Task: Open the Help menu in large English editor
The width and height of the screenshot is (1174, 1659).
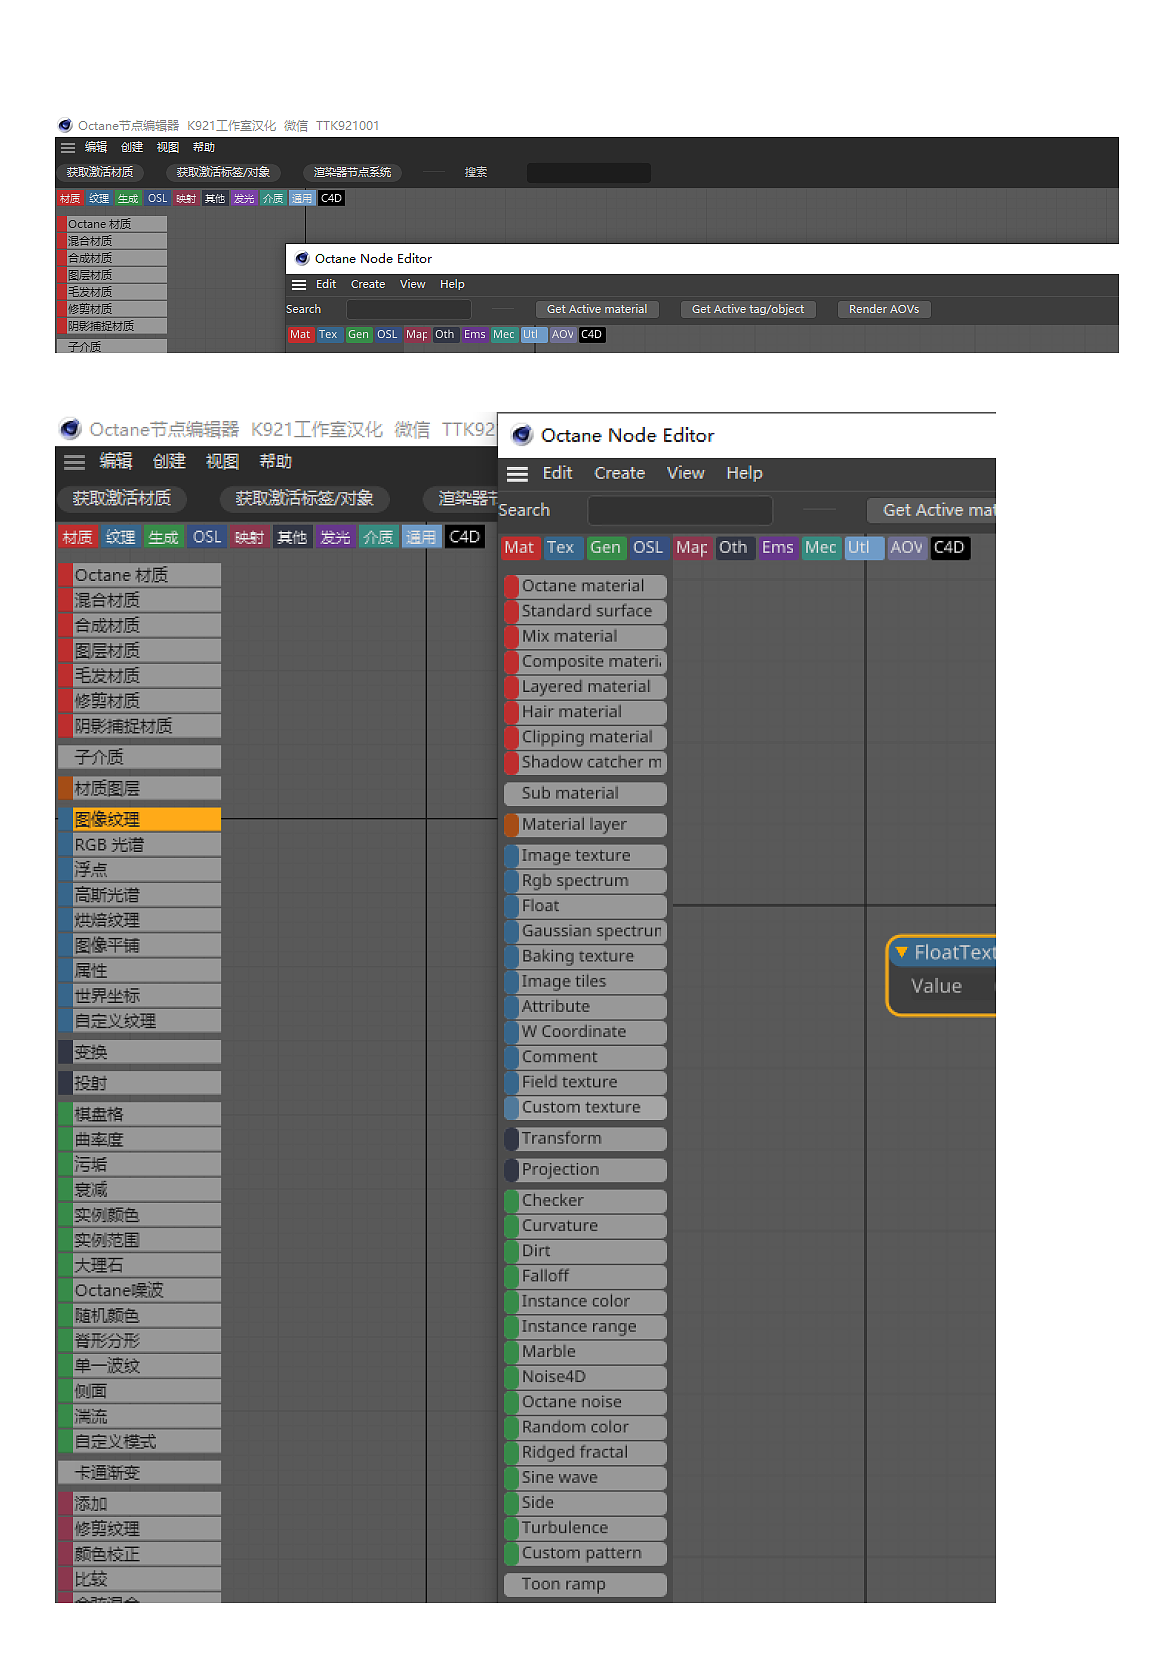Action: (744, 473)
